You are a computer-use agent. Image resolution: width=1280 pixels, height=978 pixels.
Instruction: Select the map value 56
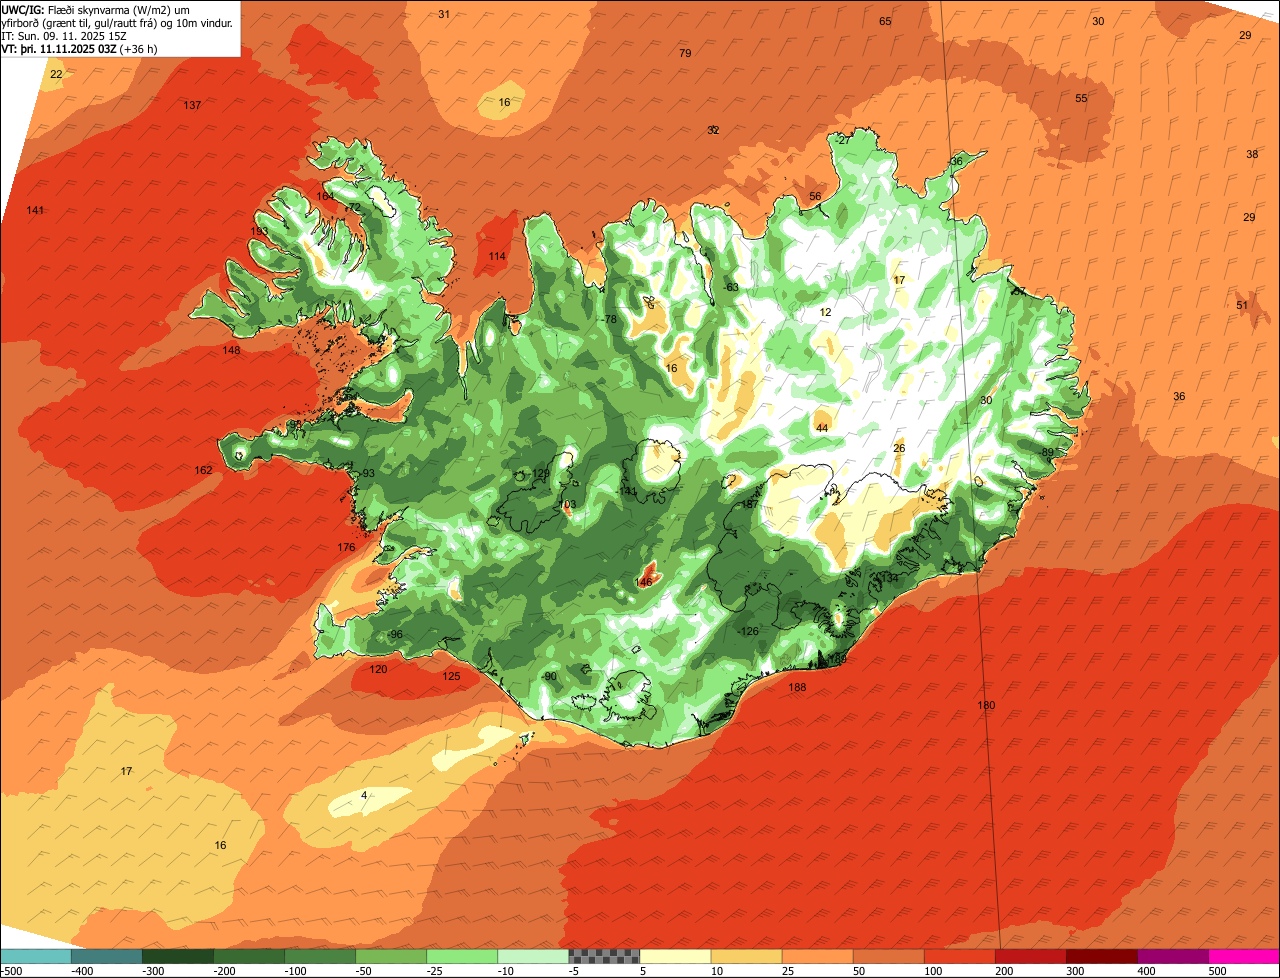click(x=815, y=196)
